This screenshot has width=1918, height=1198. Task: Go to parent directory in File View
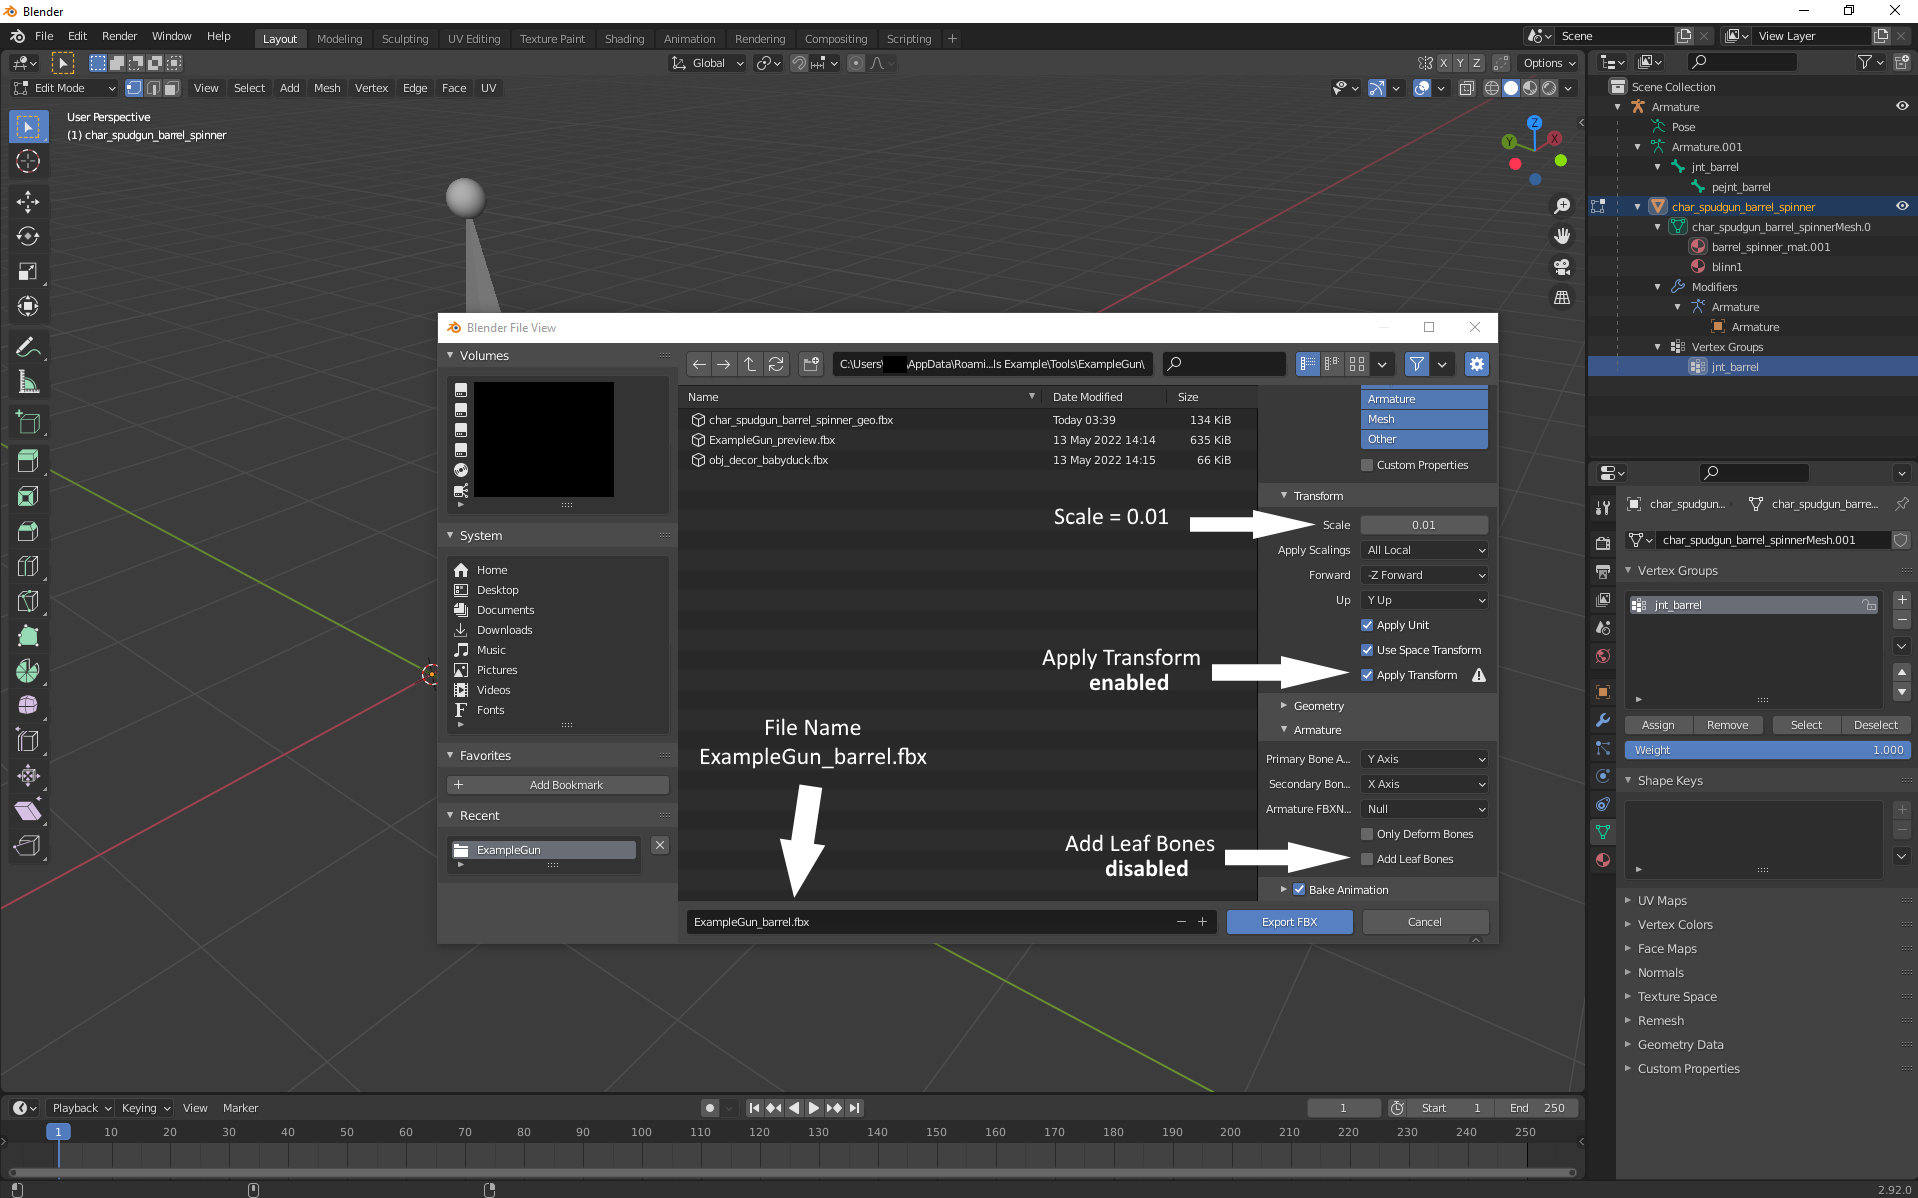pos(750,364)
